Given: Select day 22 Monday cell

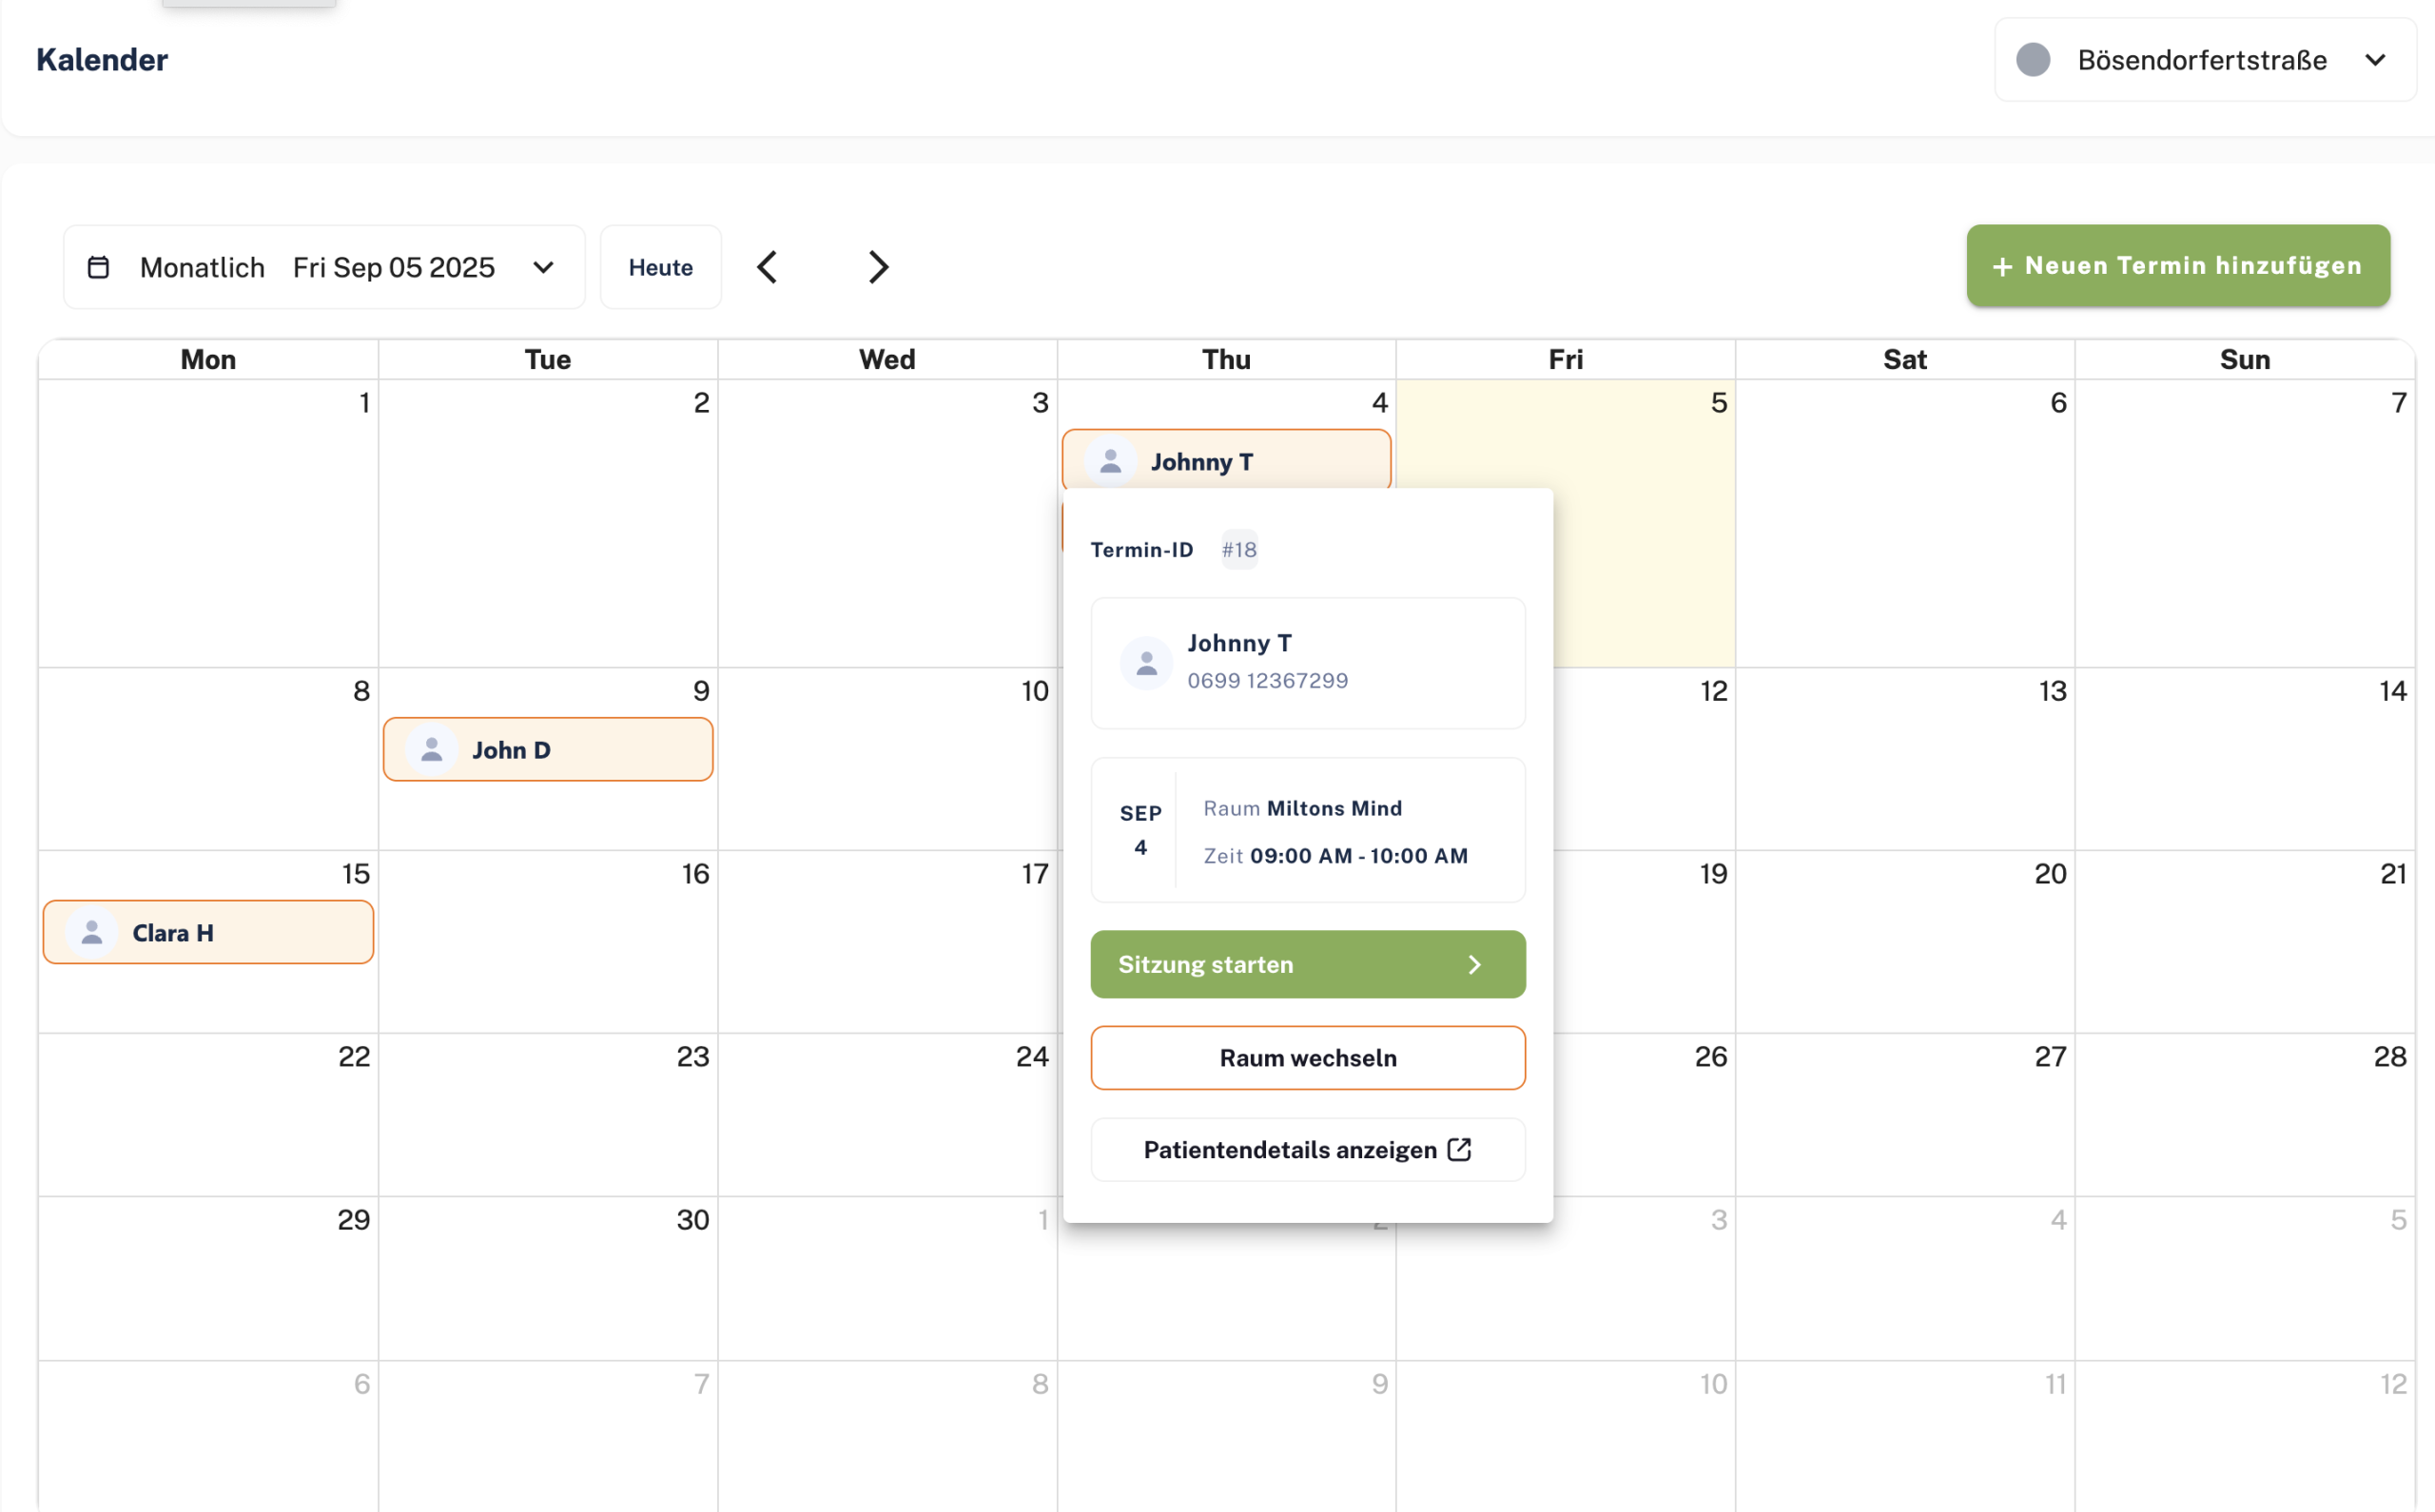Looking at the screenshot, I should pyautogui.click(x=208, y=1115).
